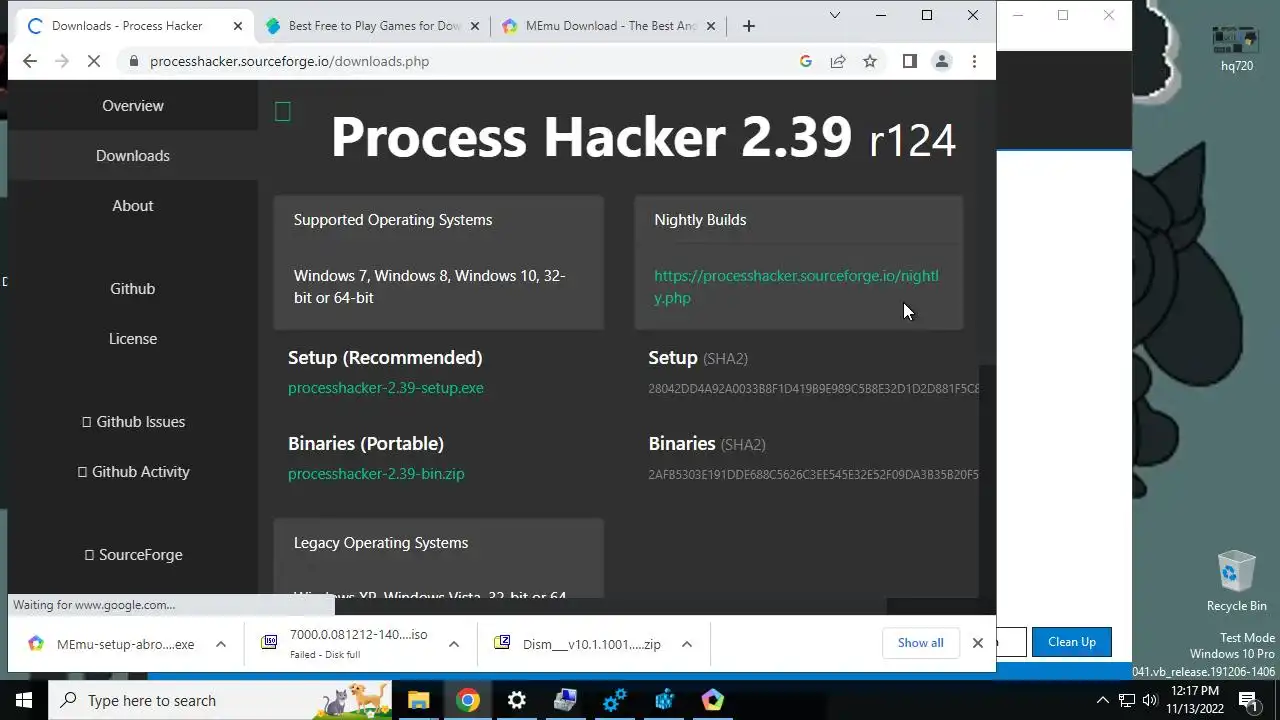Click the taskbar search box

220,700
